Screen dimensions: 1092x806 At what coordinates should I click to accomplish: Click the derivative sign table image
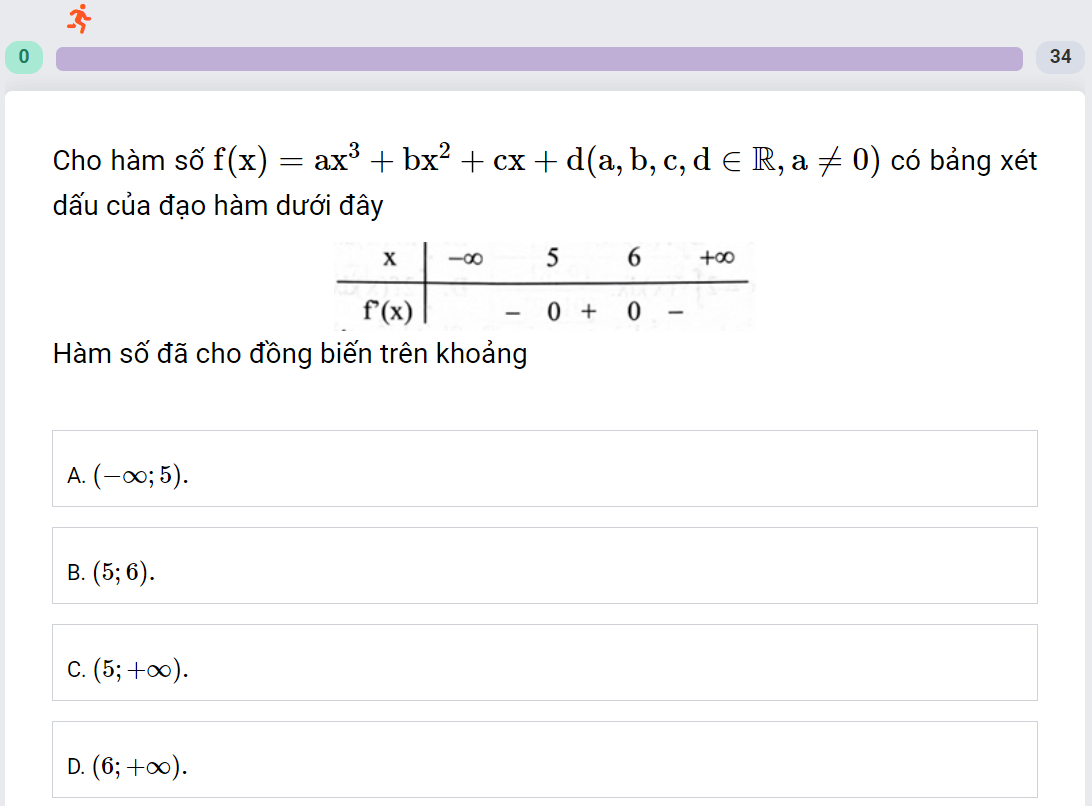coord(543,285)
